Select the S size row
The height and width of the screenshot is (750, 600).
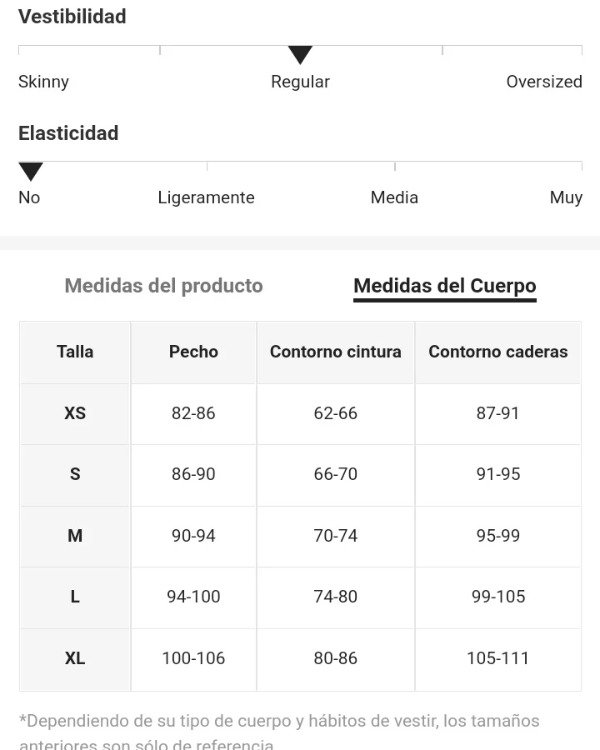coord(75,474)
